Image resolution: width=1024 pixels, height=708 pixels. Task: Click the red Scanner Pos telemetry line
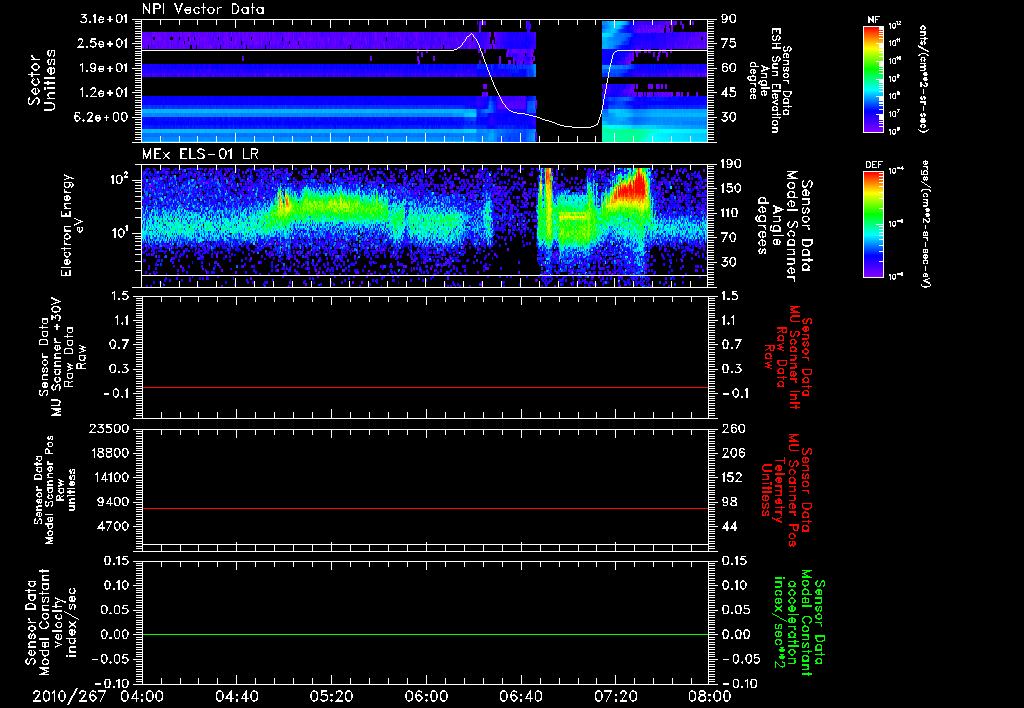424,508
